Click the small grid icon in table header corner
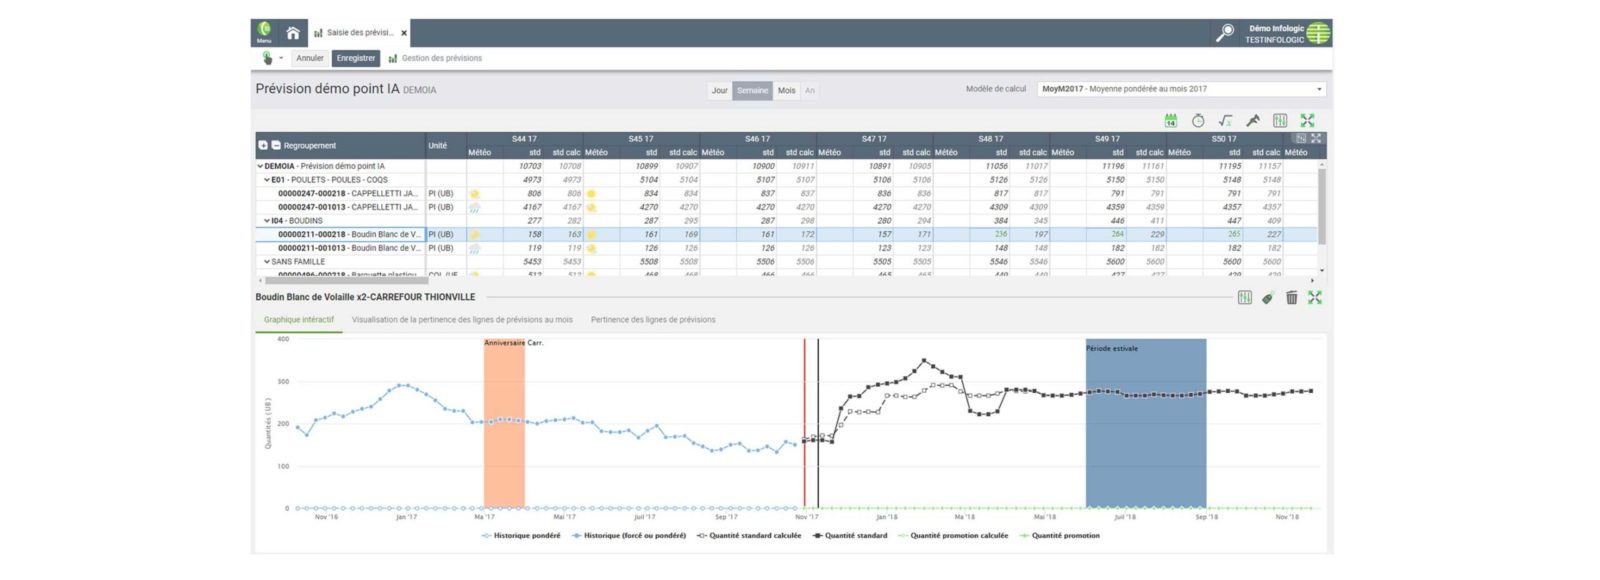1600x580 pixels. point(1301,138)
